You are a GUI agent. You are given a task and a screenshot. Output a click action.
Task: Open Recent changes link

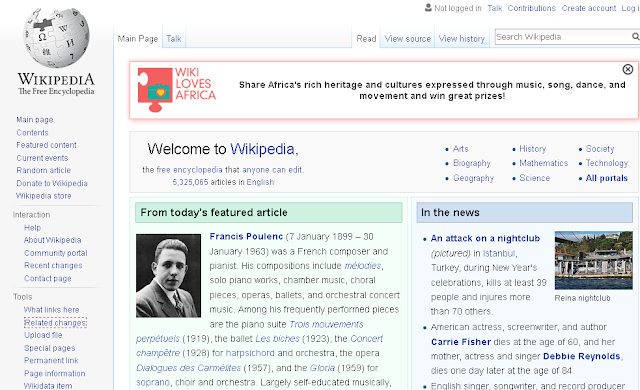[x=53, y=265]
